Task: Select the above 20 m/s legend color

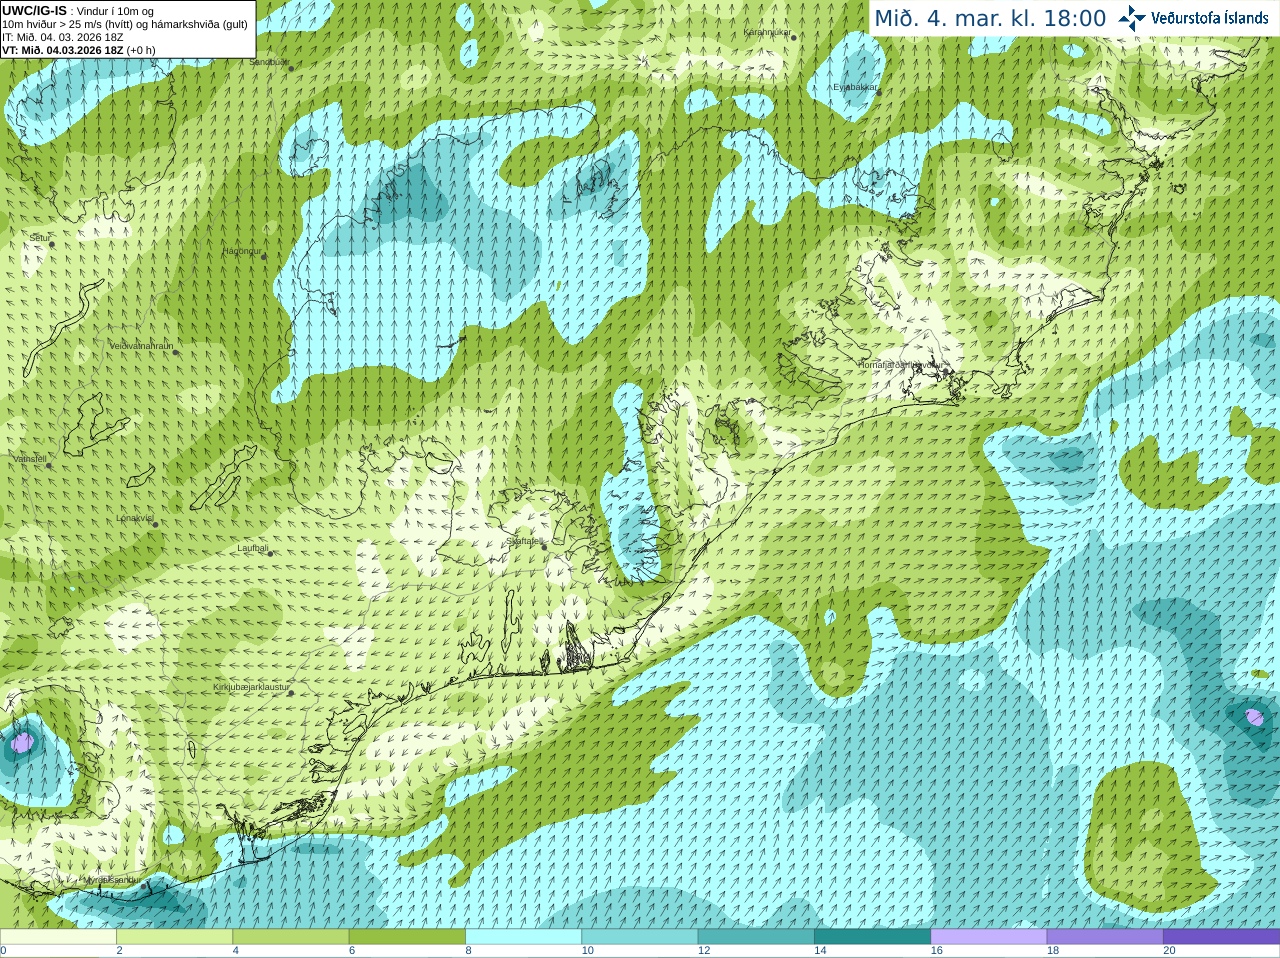Action: (x=1221, y=937)
